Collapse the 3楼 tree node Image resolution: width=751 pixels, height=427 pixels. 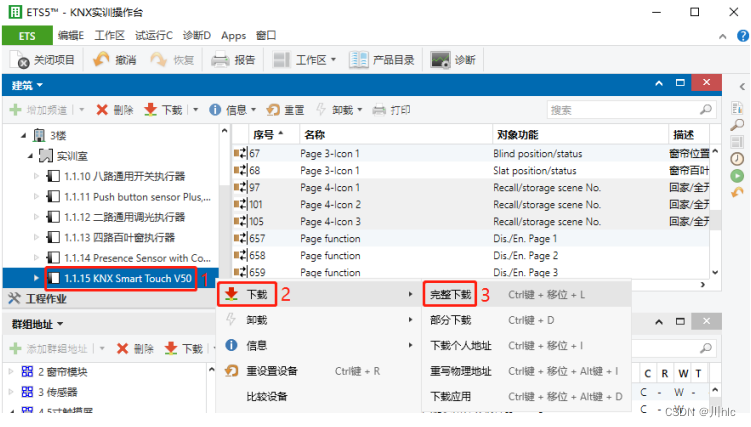[22, 135]
